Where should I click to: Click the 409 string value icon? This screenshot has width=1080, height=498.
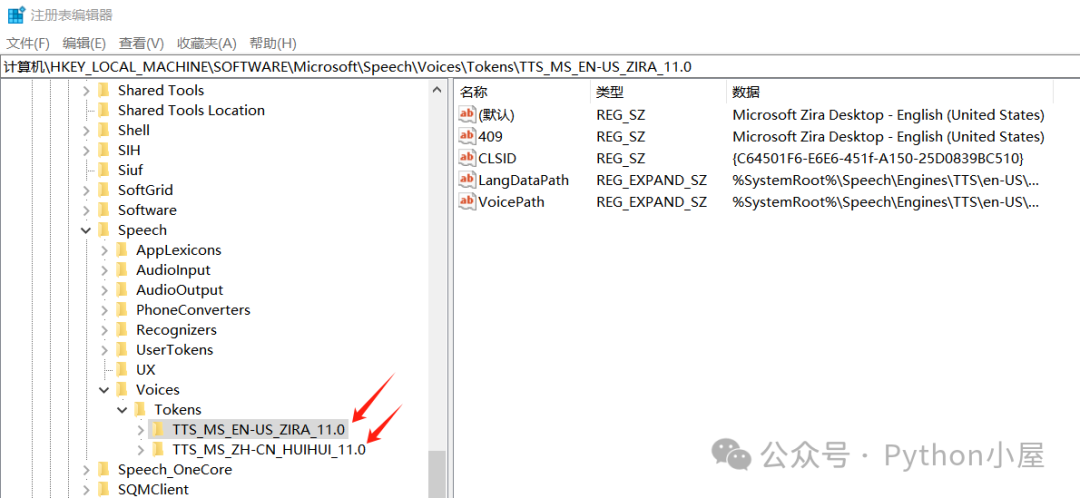[468, 136]
